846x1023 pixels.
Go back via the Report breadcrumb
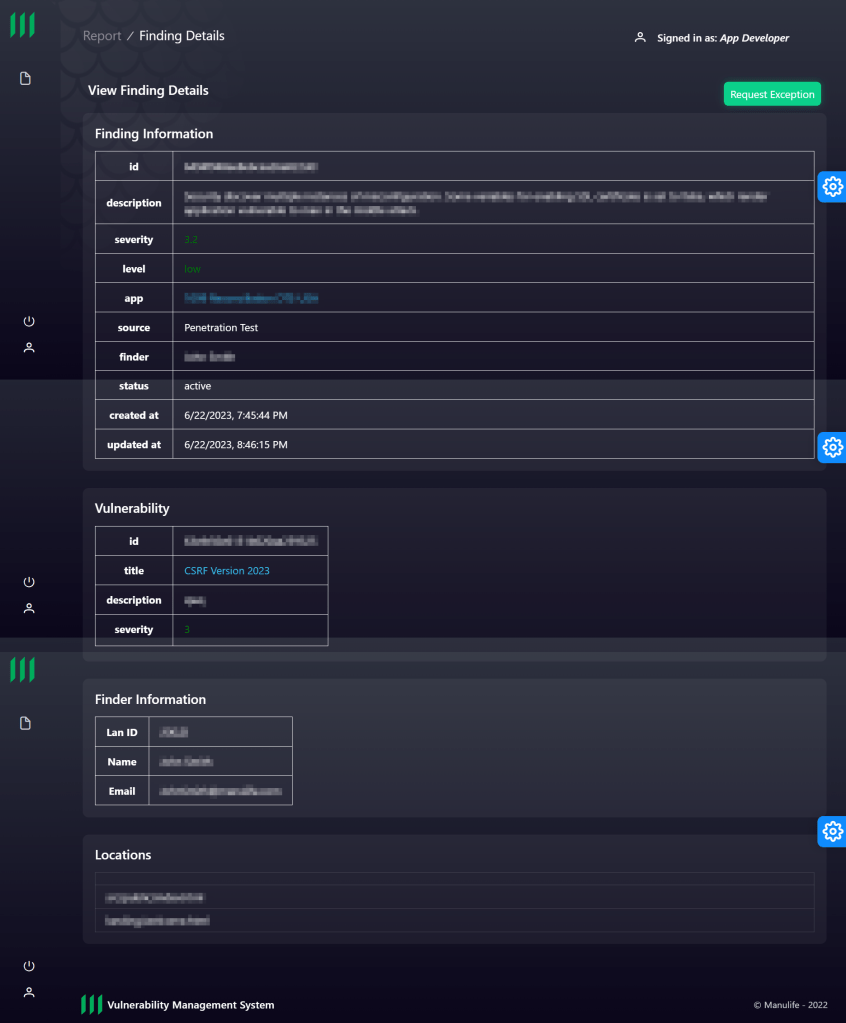(102, 36)
